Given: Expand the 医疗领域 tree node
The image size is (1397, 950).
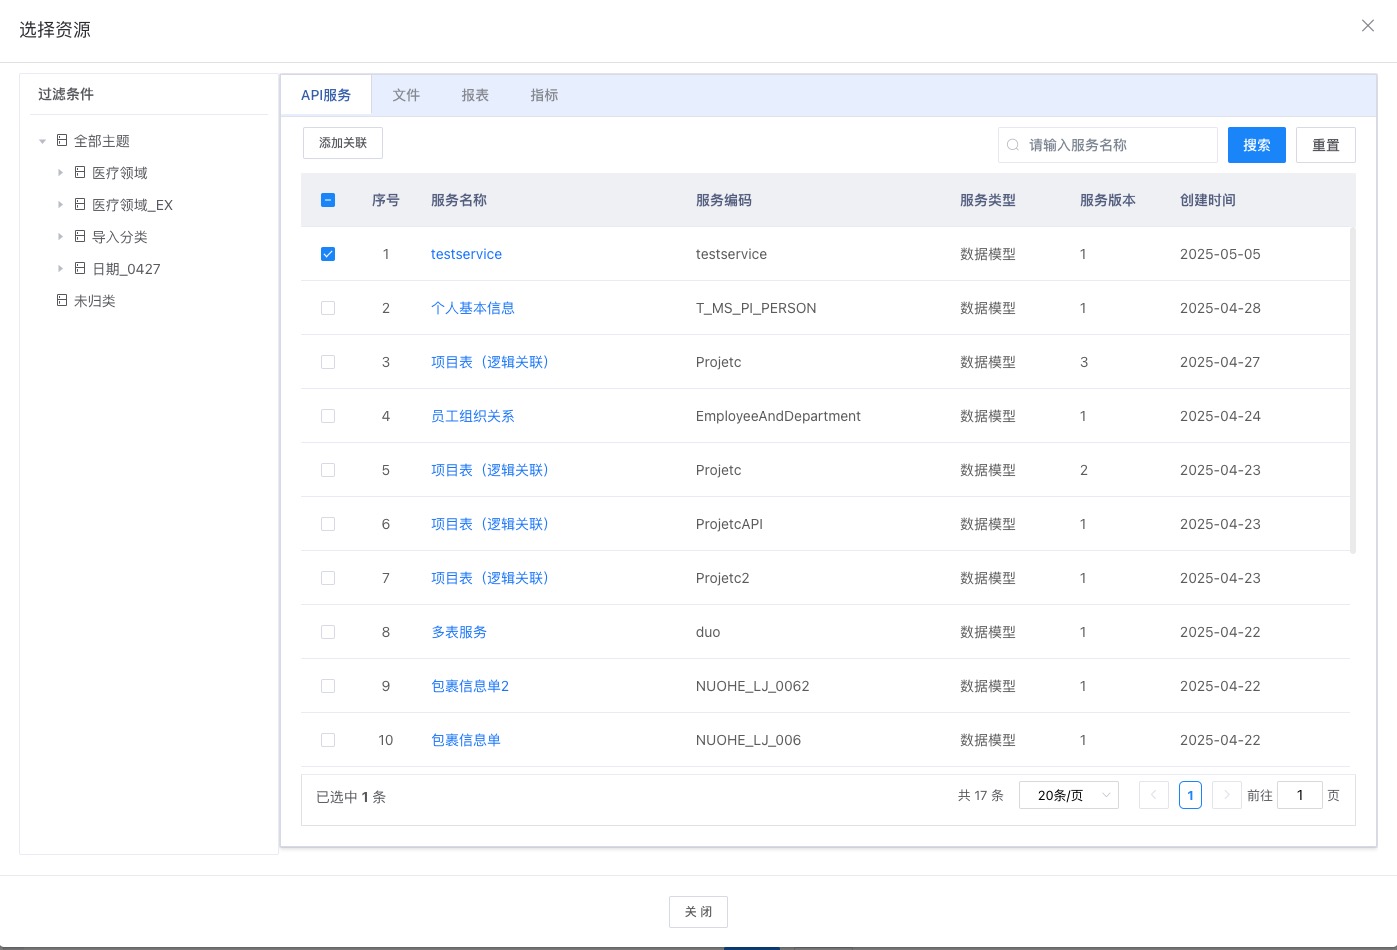Looking at the screenshot, I should tap(60, 173).
